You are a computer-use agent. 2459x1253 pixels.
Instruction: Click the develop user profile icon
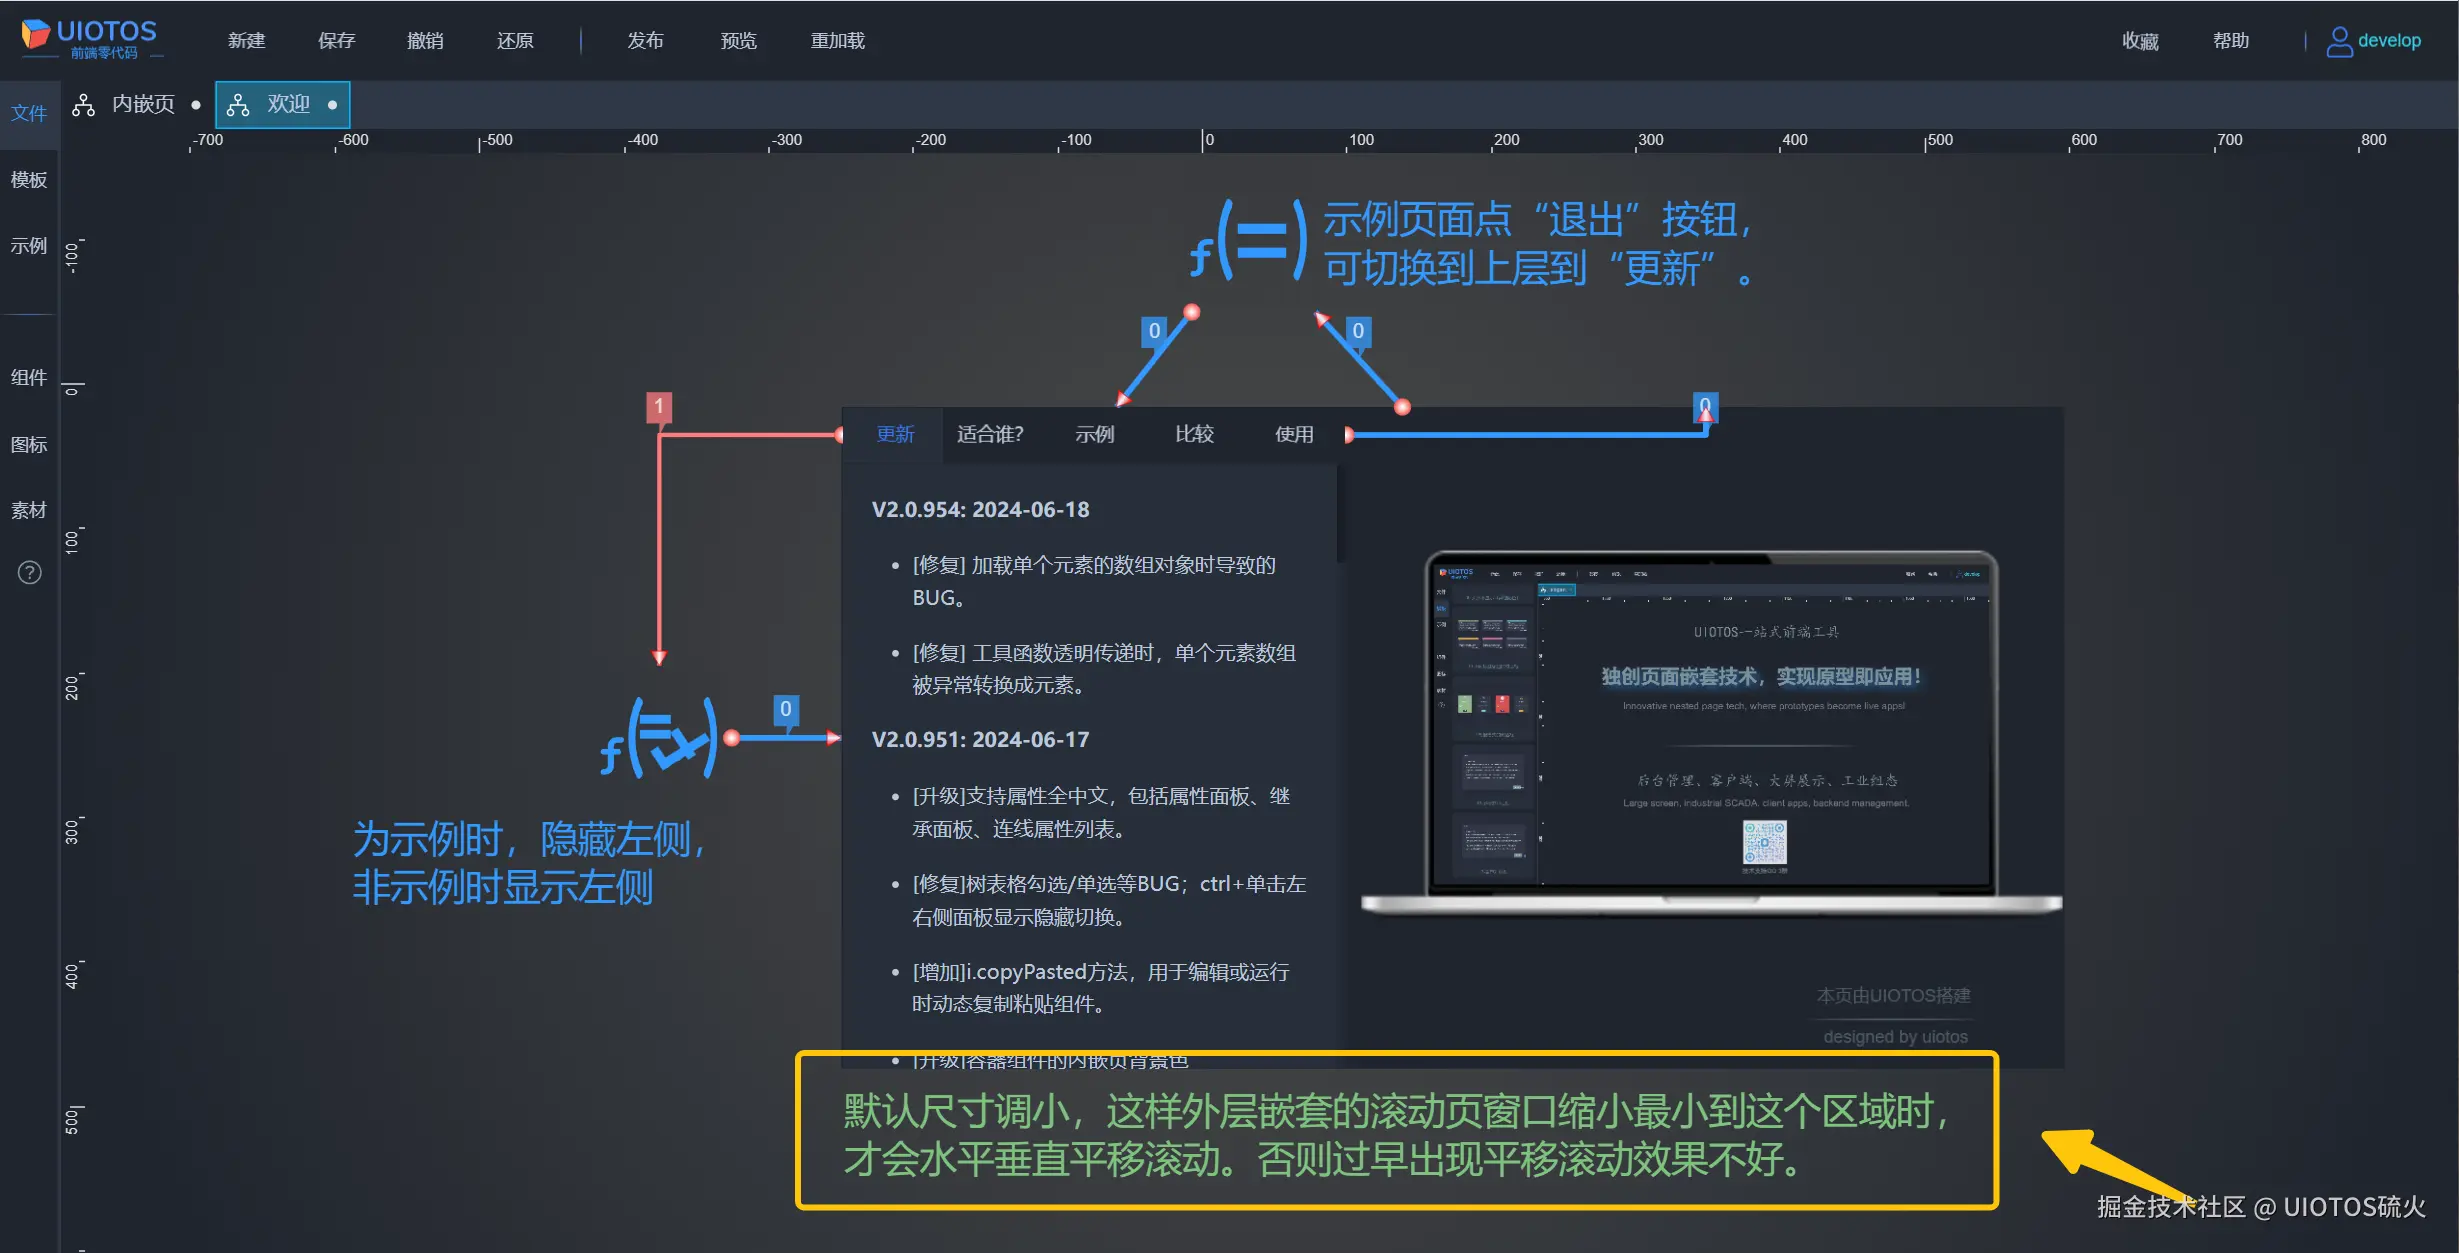(x=2338, y=41)
